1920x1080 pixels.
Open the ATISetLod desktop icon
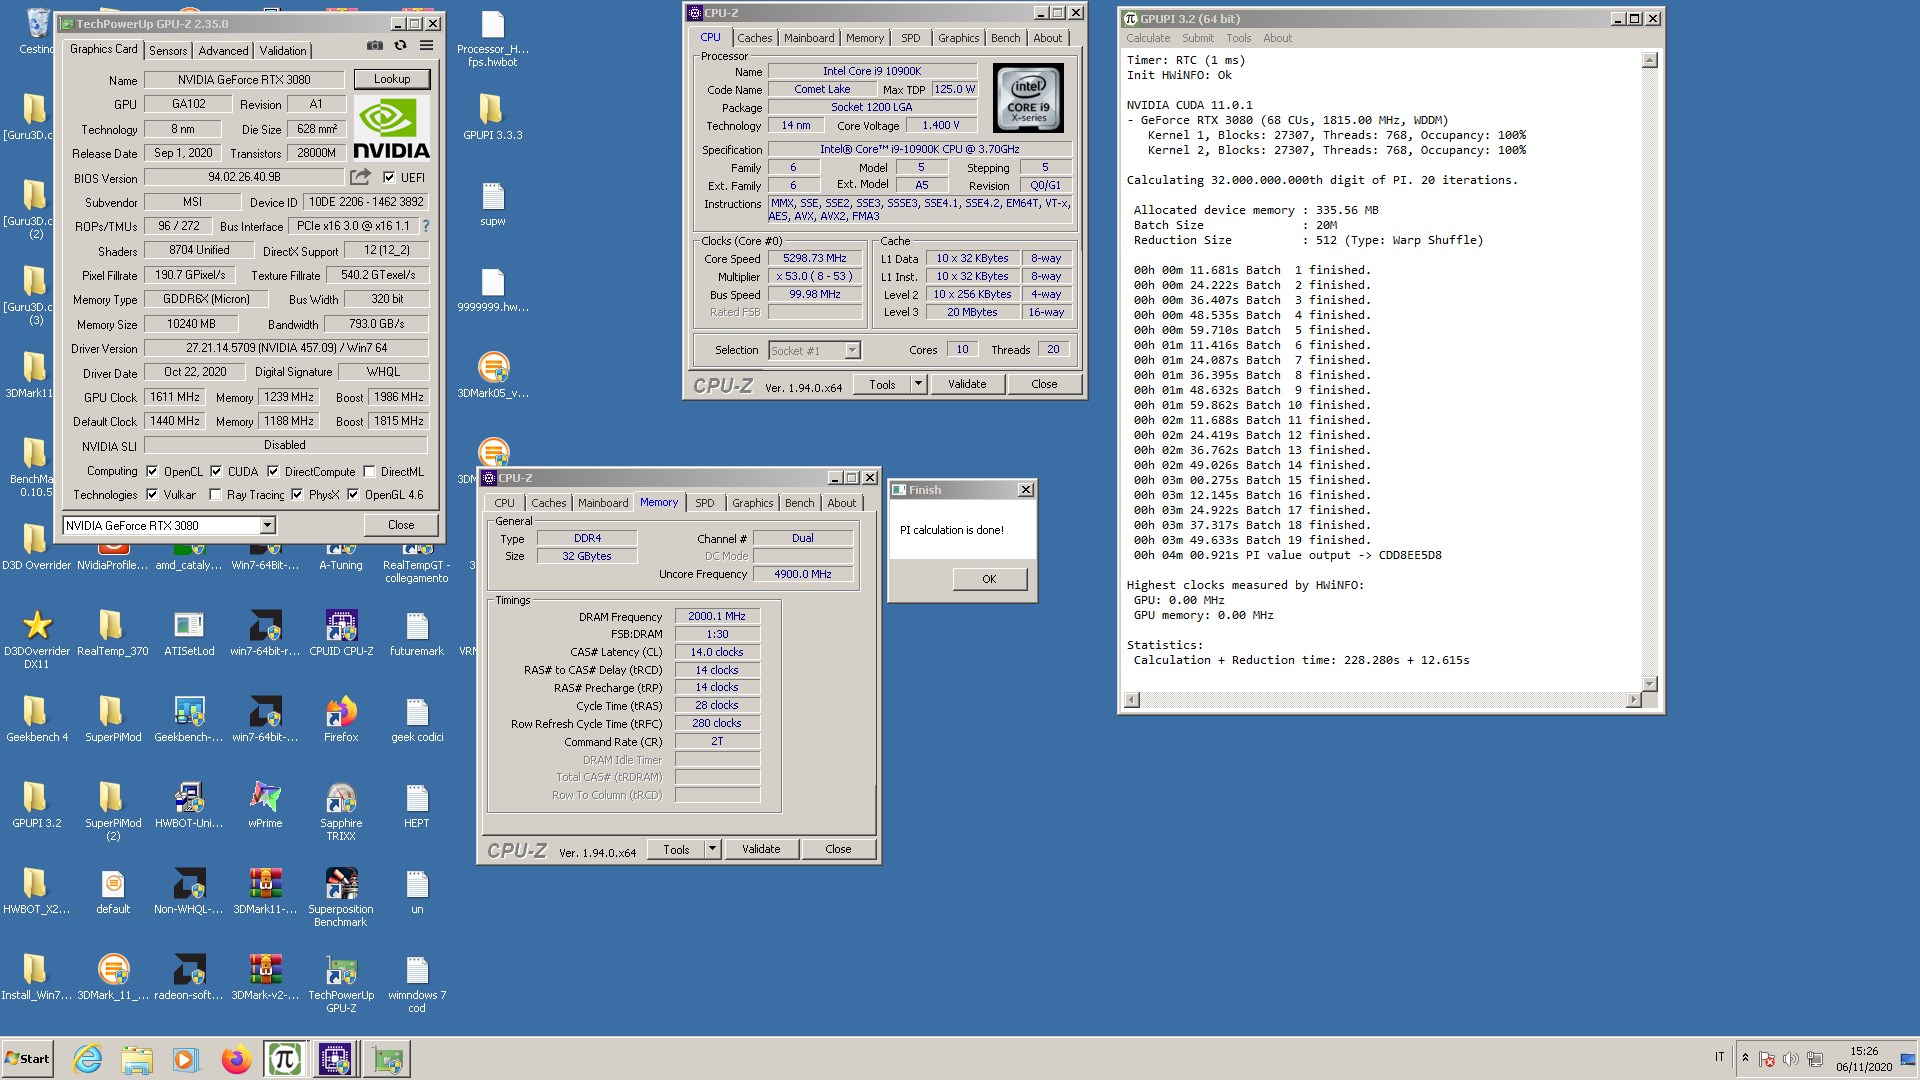tap(189, 633)
